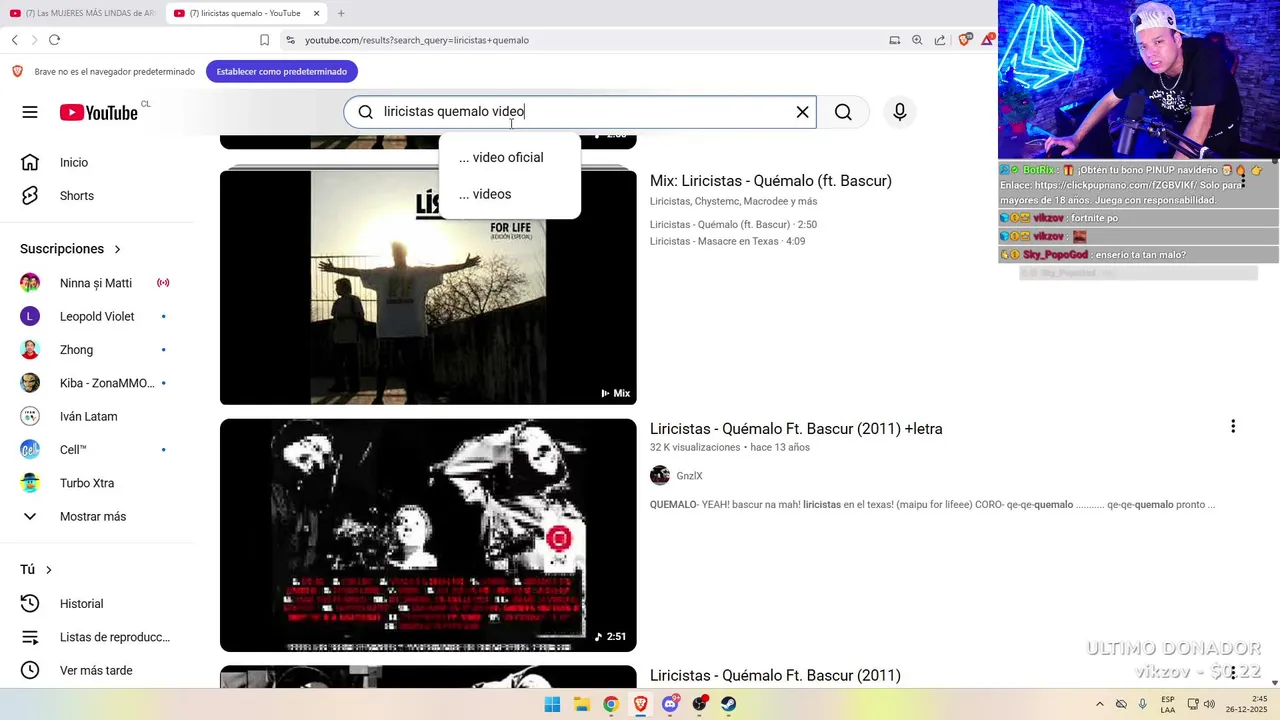Screen dimensions: 1280x720
Task: Open a new browser tab
Action: click(341, 13)
